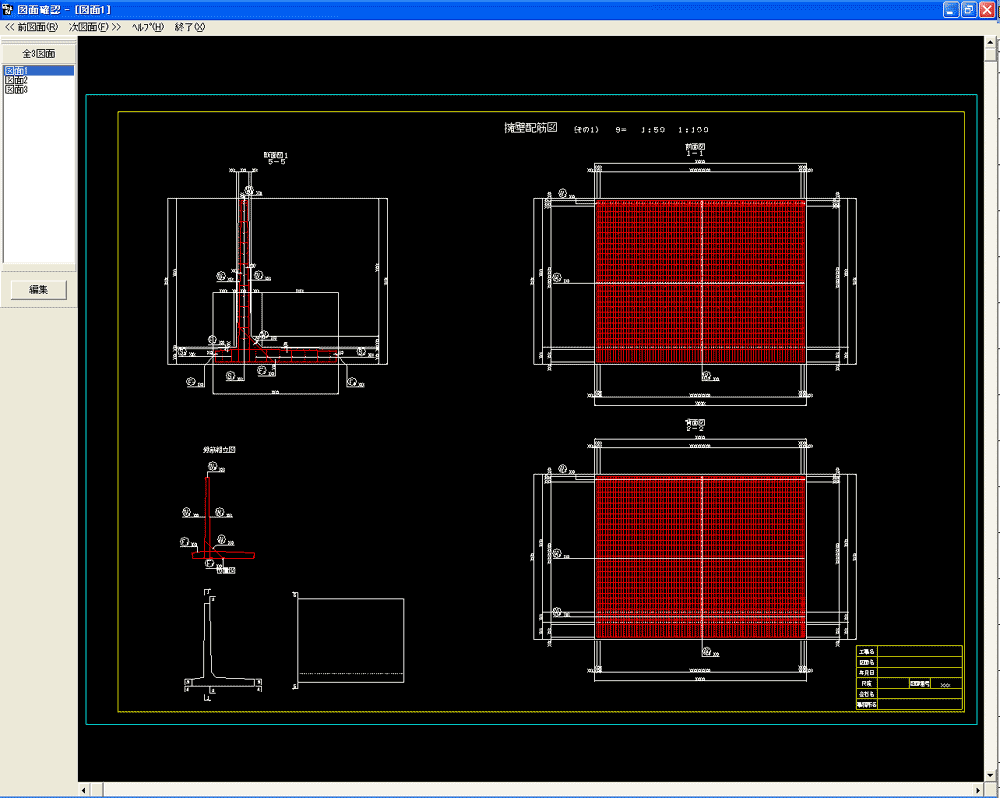This screenshot has width=1000, height=798.
Task: Close the 図面確認 window
Action: coord(987,9)
